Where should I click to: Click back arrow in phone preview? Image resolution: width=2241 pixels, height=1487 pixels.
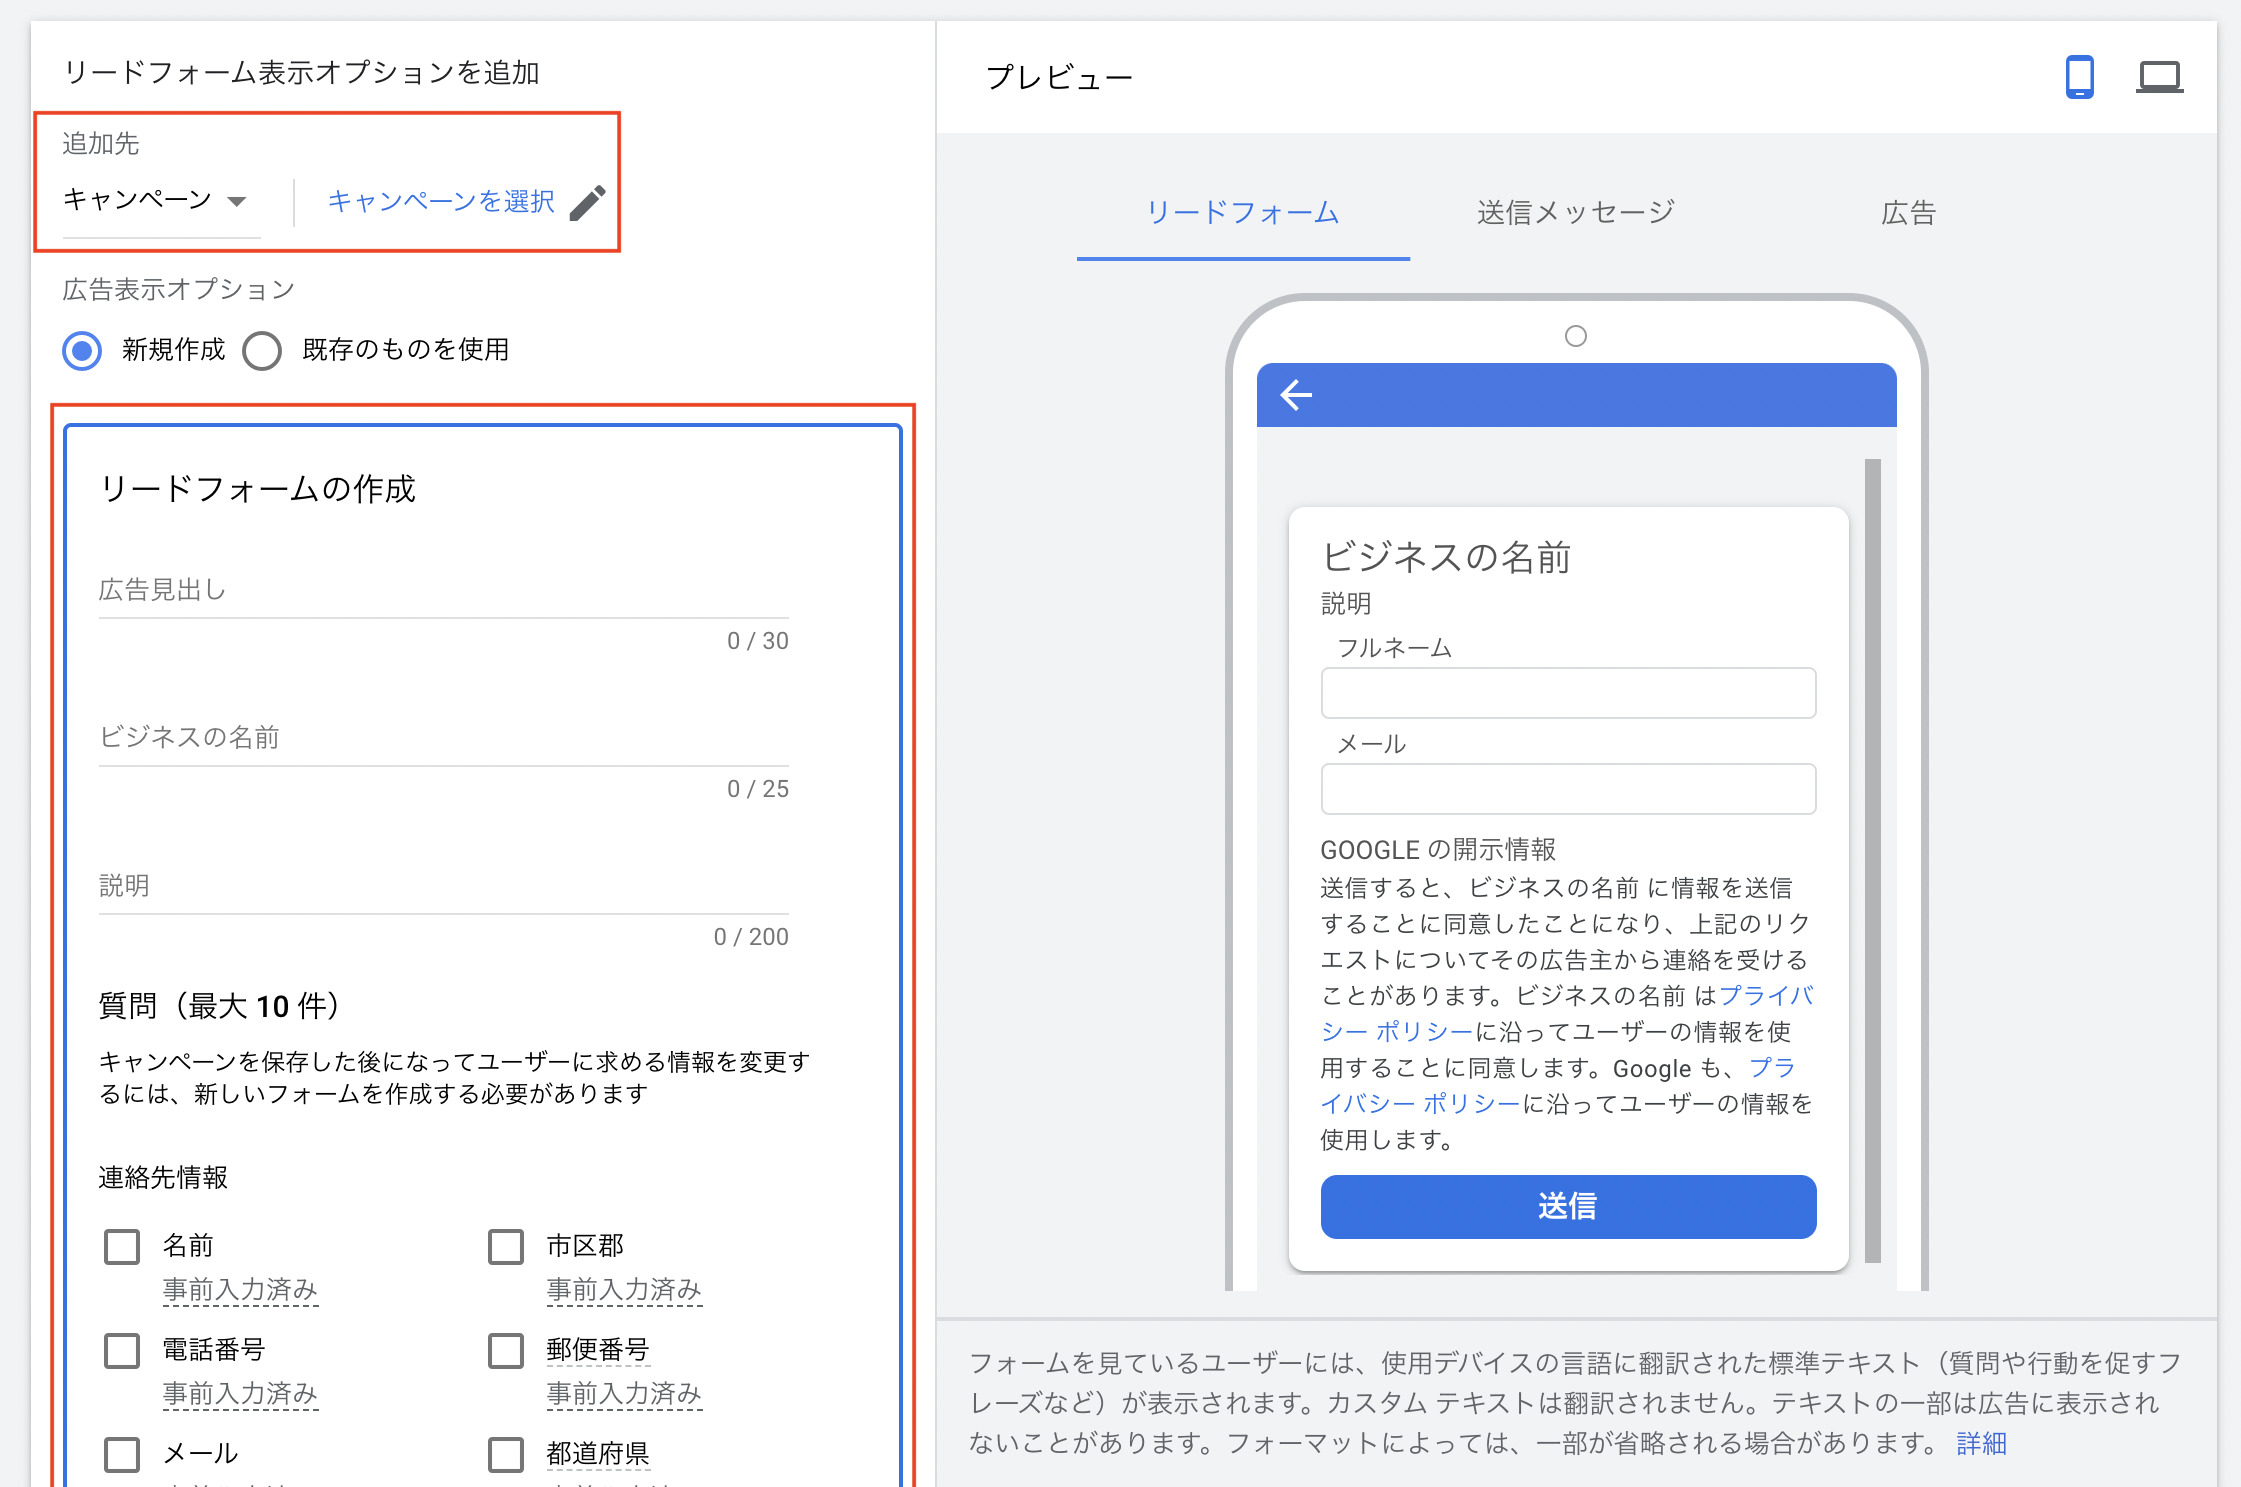tap(1296, 395)
